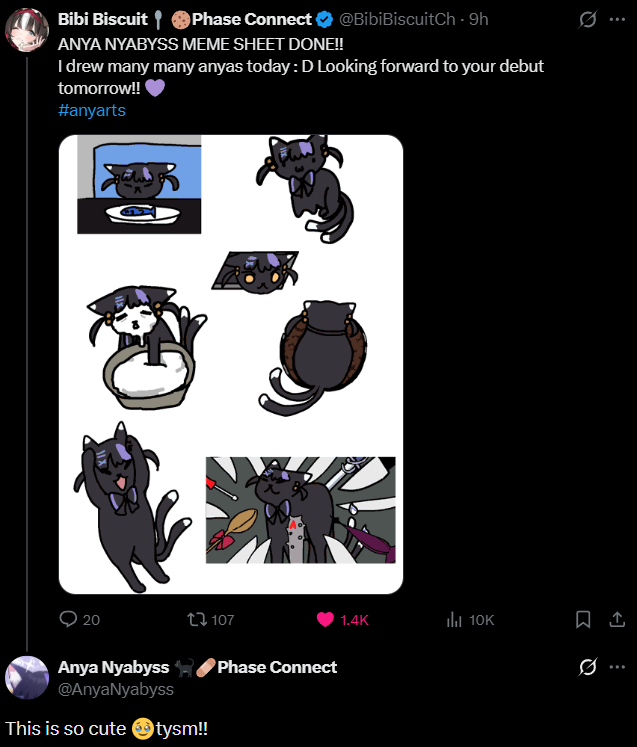637x747 pixels.
Task: Open Anya Nyabyss's profile avatar
Action: (27, 677)
